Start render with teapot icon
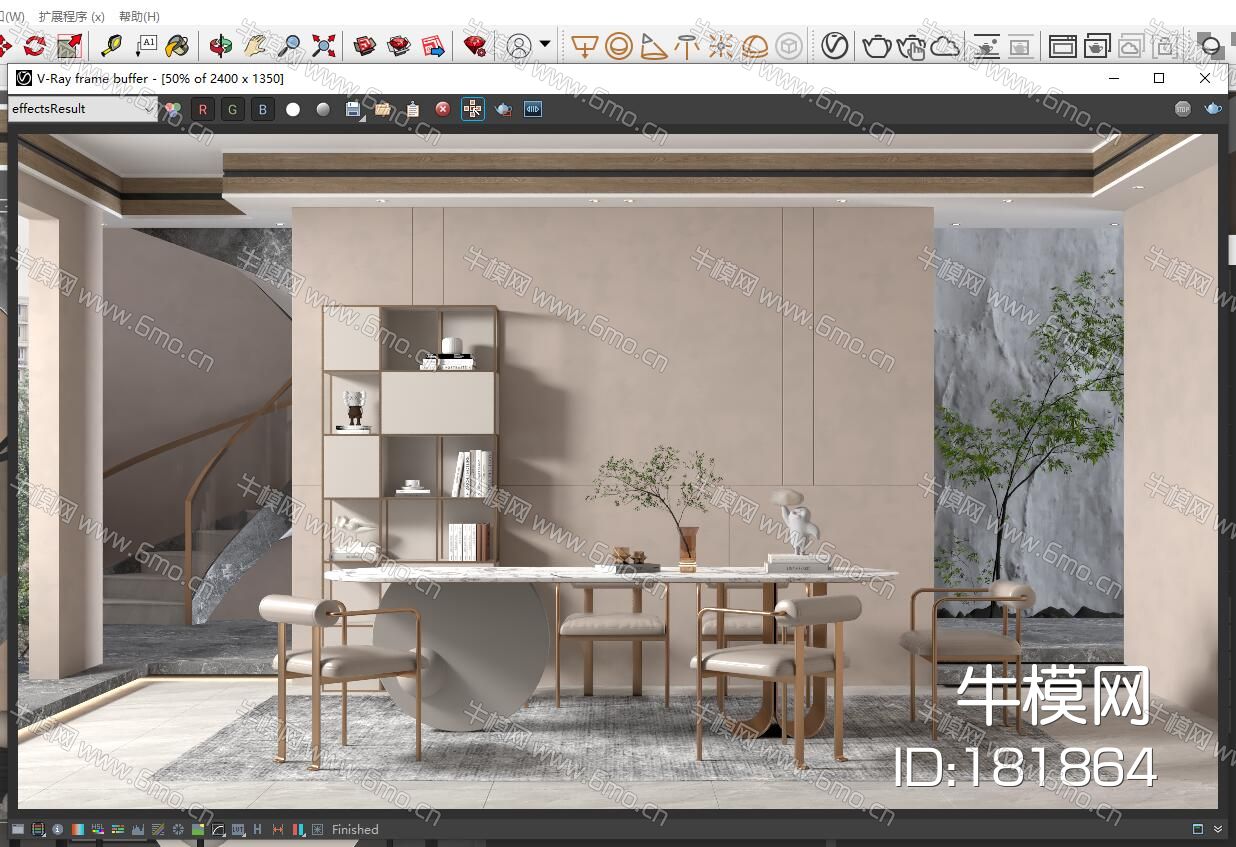 pos(877,45)
